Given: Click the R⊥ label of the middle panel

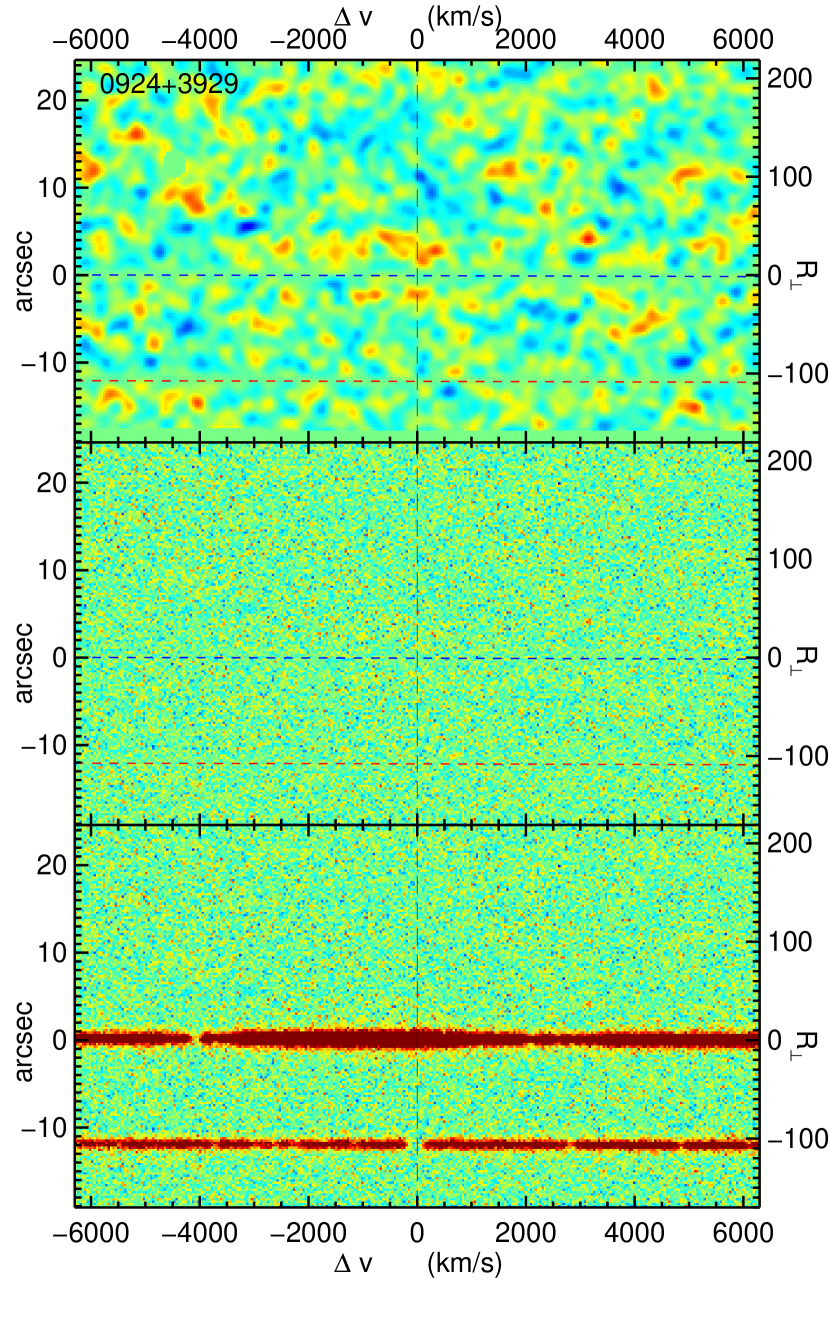Looking at the screenshot, I should 806,657.
